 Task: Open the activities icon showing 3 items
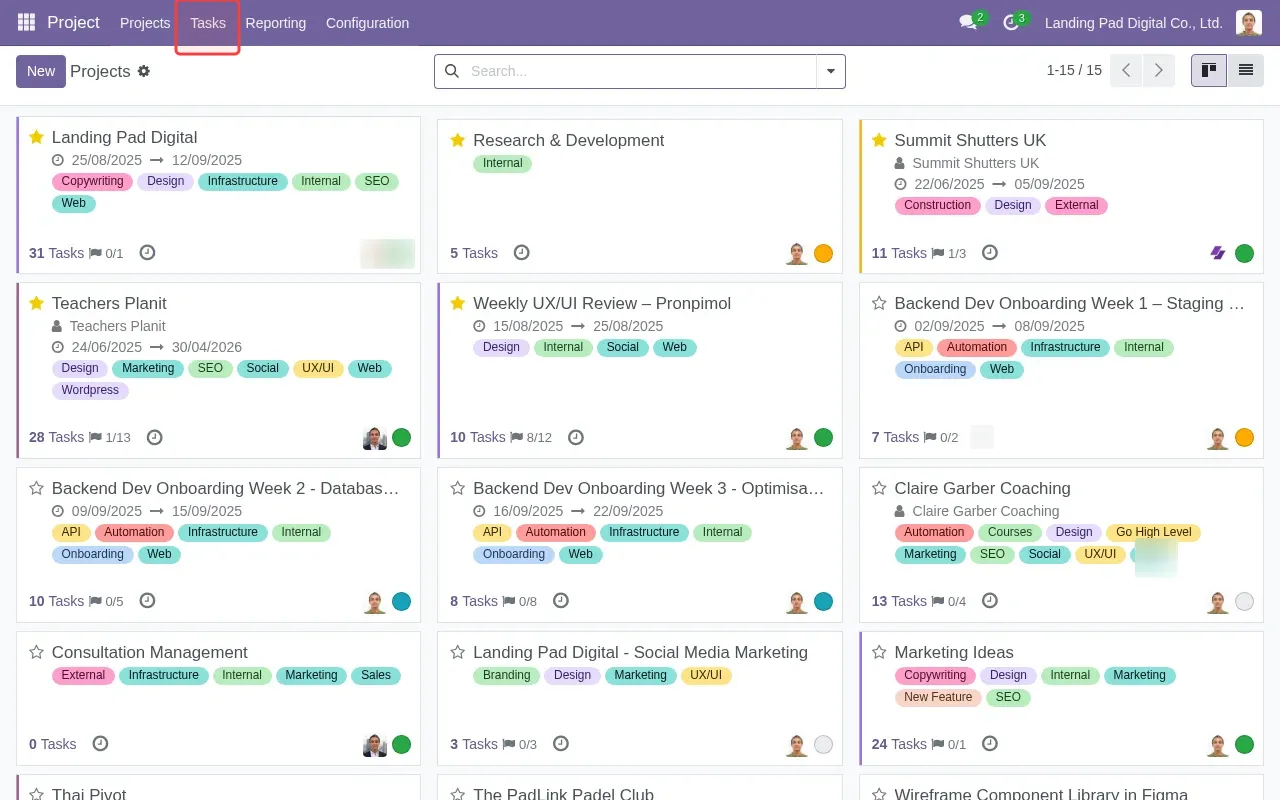tap(1011, 21)
